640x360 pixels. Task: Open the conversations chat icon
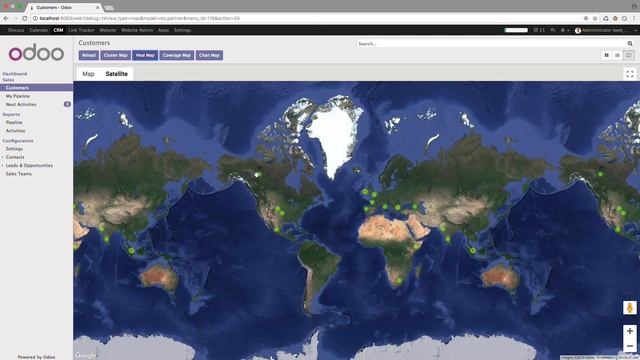click(x=553, y=30)
